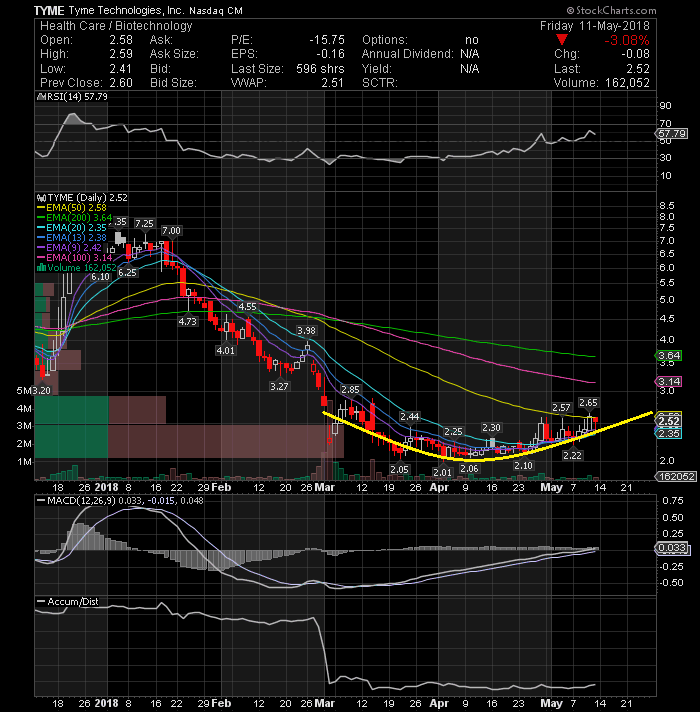Click the VWAP value 2.51
The width and height of the screenshot is (700, 712).
pos(332,83)
